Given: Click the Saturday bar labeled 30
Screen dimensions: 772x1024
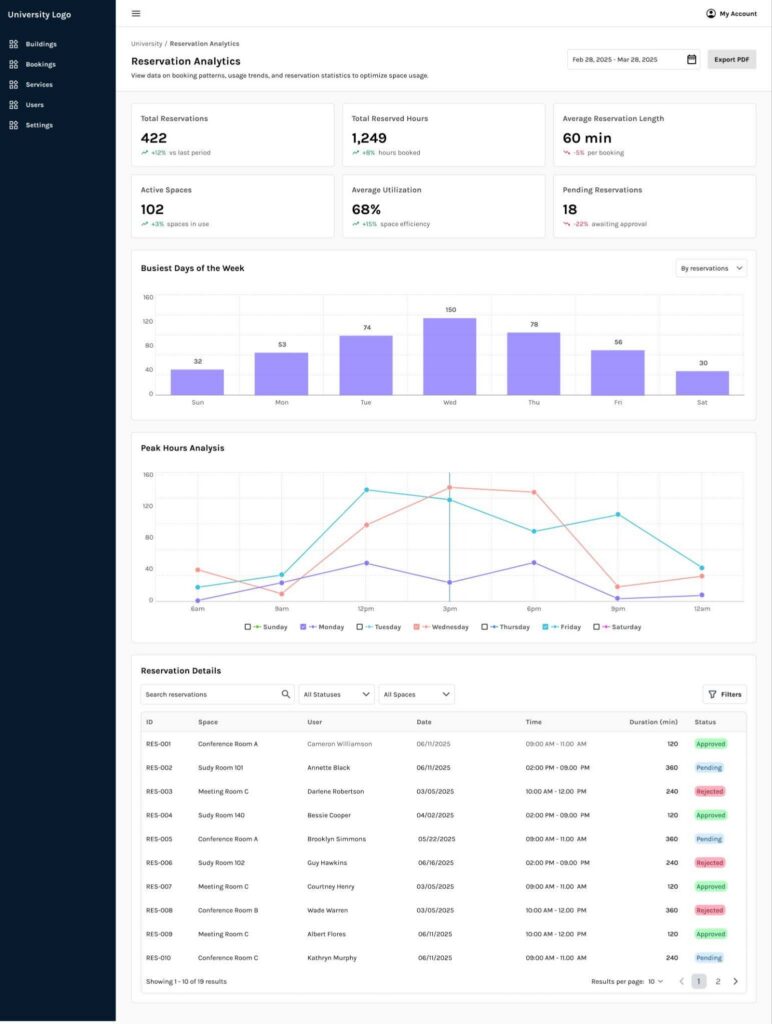Looking at the screenshot, I should 702,383.
